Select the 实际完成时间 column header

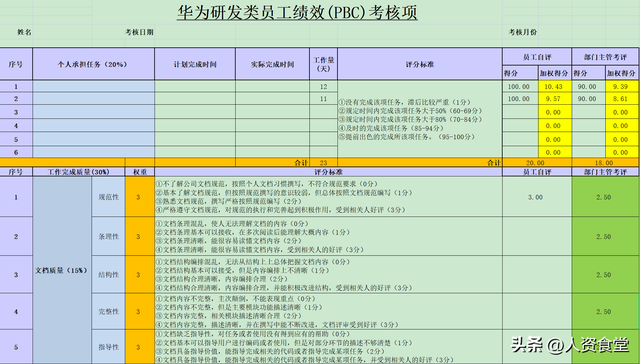(272, 64)
